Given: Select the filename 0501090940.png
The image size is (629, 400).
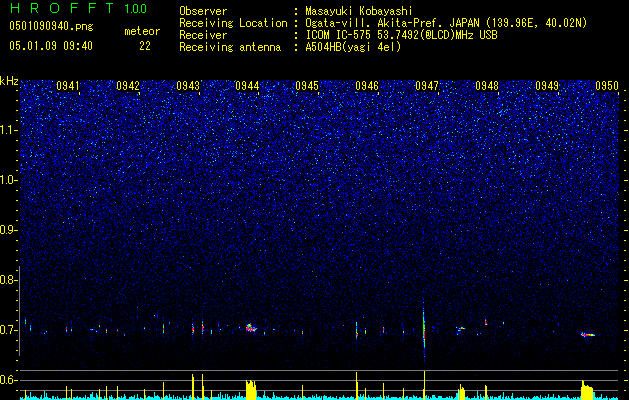Looking at the screenshot, I should point(51,27).
